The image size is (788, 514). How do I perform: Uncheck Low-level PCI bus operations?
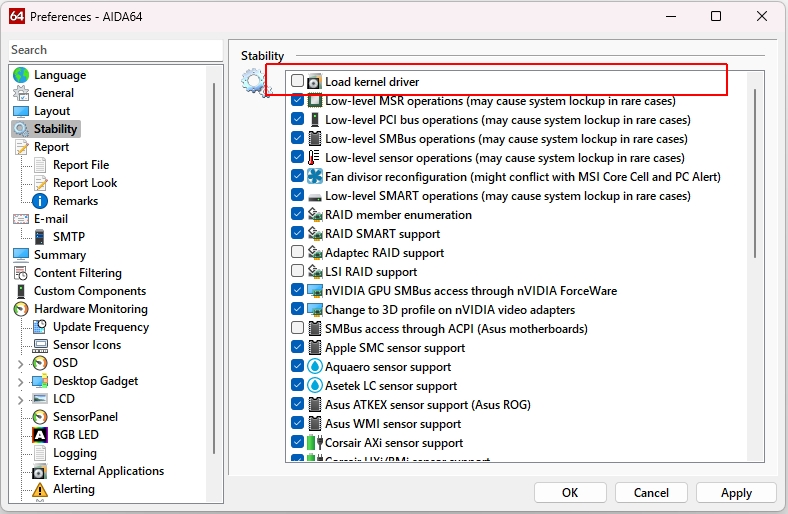point(298,119)
